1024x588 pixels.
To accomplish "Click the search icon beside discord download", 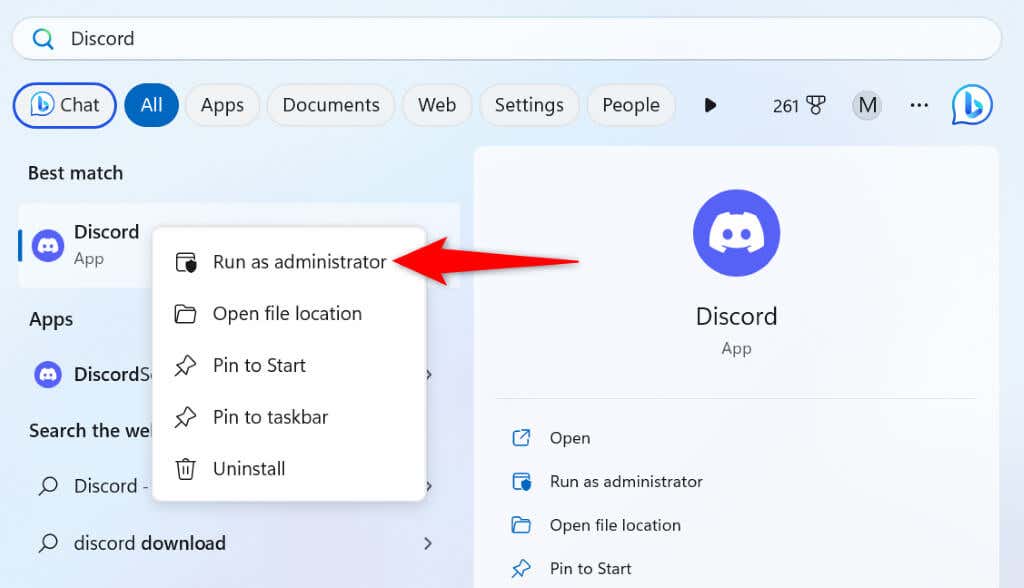I will [x=48, y=543].
